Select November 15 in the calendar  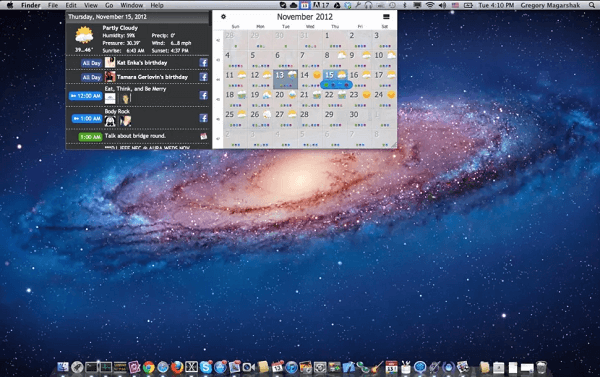(335, 79)
